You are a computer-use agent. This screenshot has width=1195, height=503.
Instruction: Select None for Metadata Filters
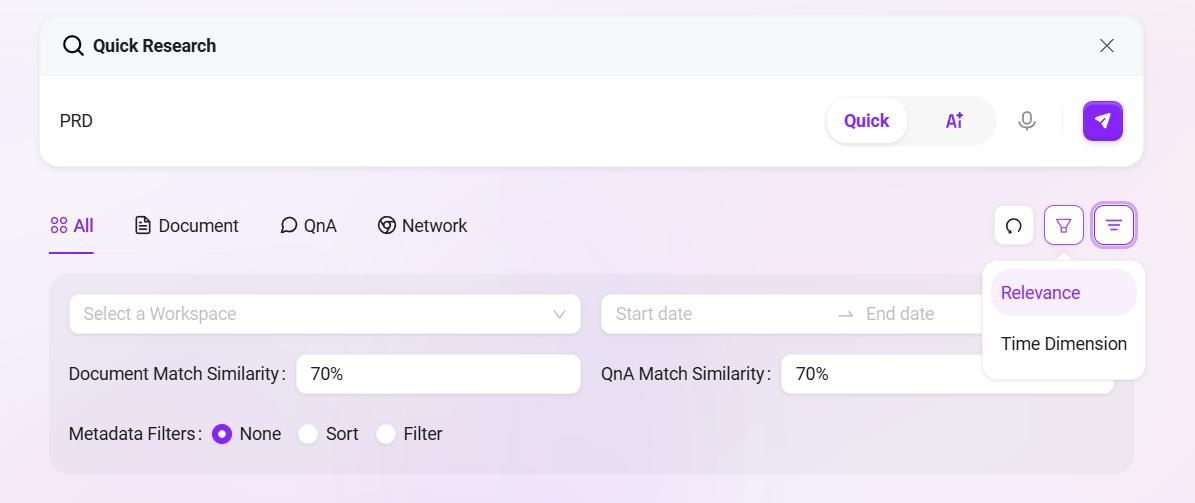point(222,434)
